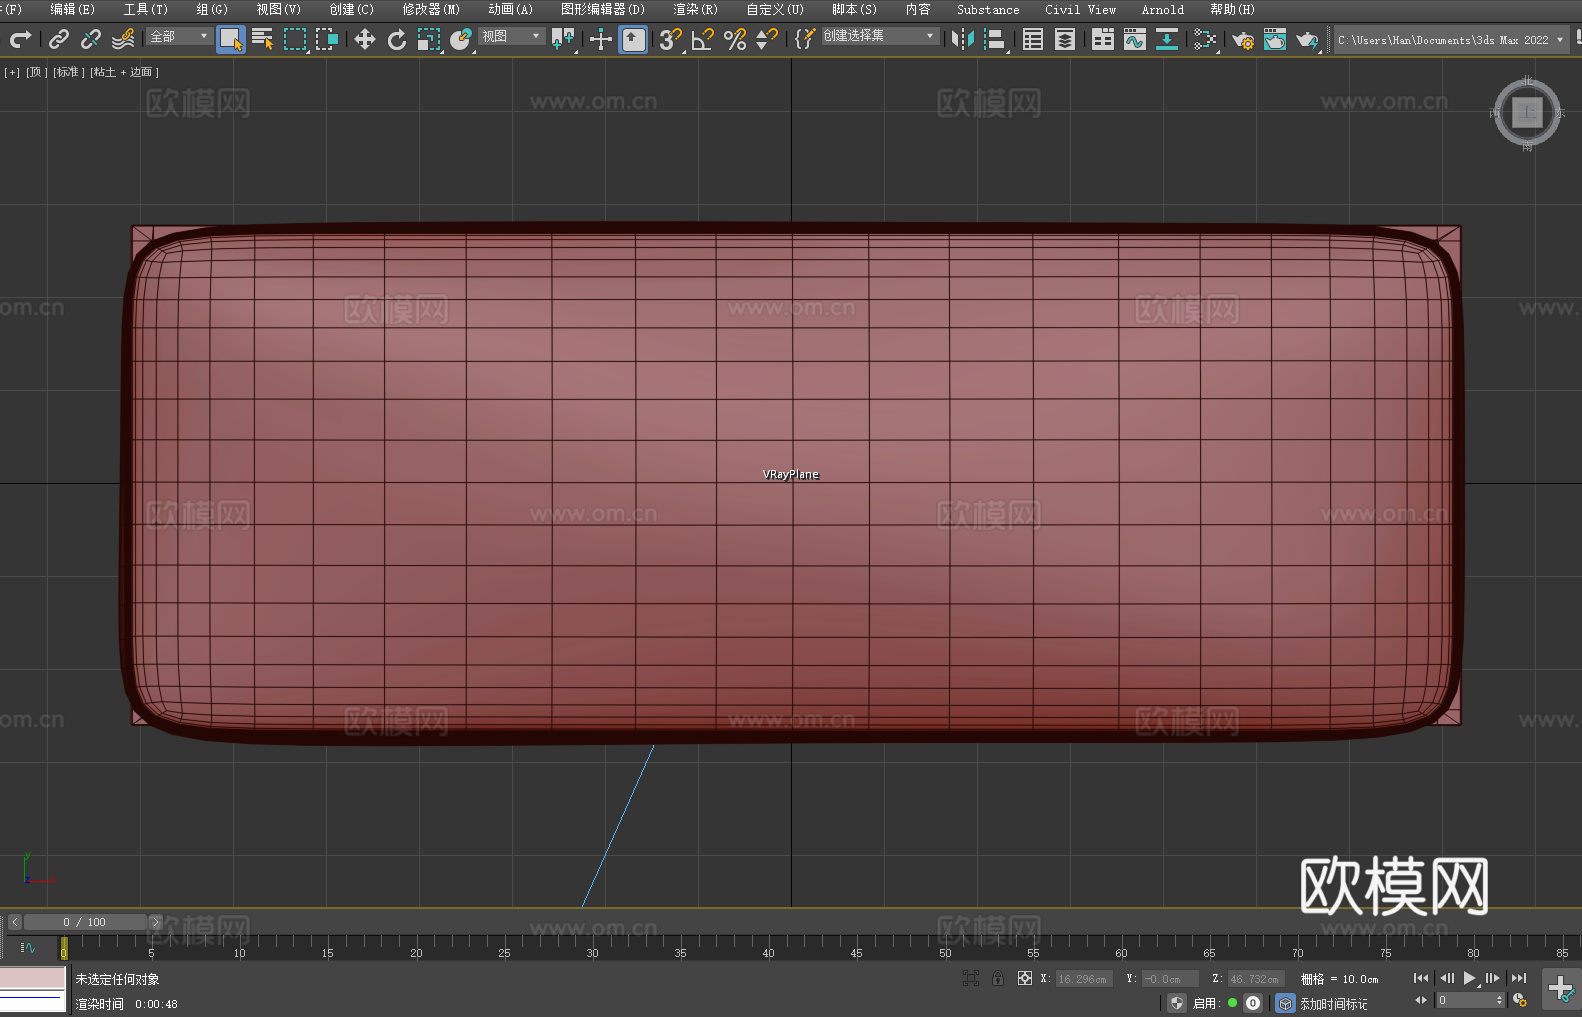Open reference coordinate system dropdown '视图'
This screenshot has width=1582, height=1017.
[x=511, y=36]
